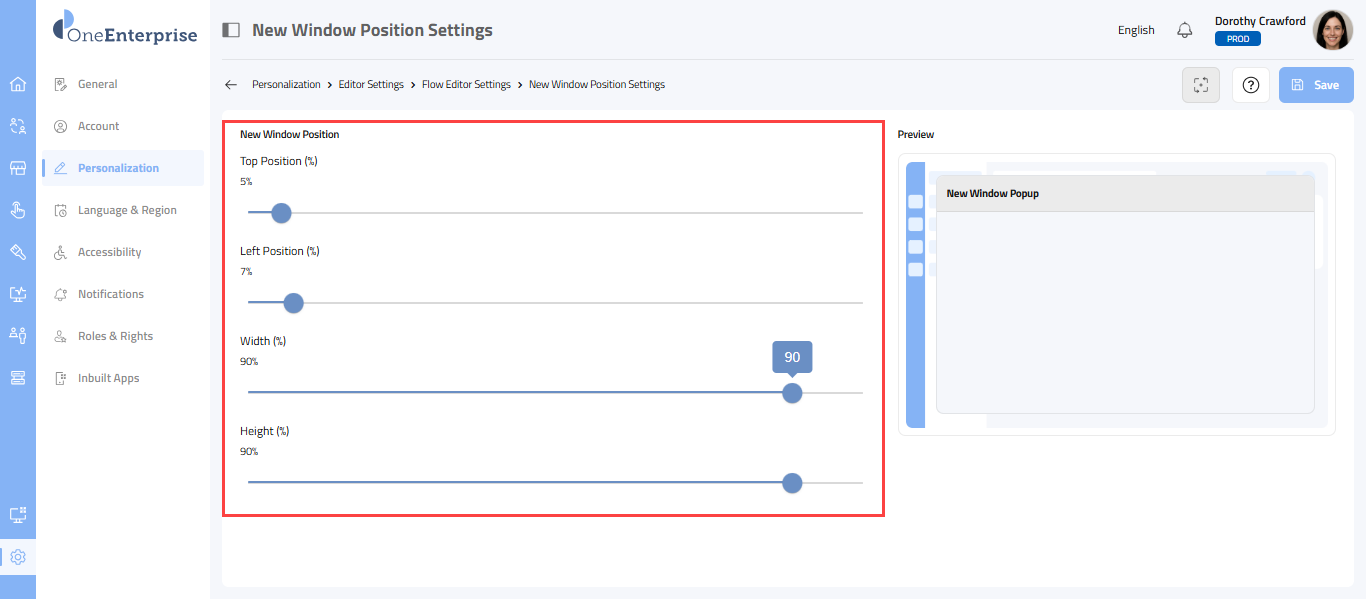The width and height of the screenshot is (1366, 599).
Task: Click the Editor Settings breadcrumb link
Action: [x=371, y=85]
